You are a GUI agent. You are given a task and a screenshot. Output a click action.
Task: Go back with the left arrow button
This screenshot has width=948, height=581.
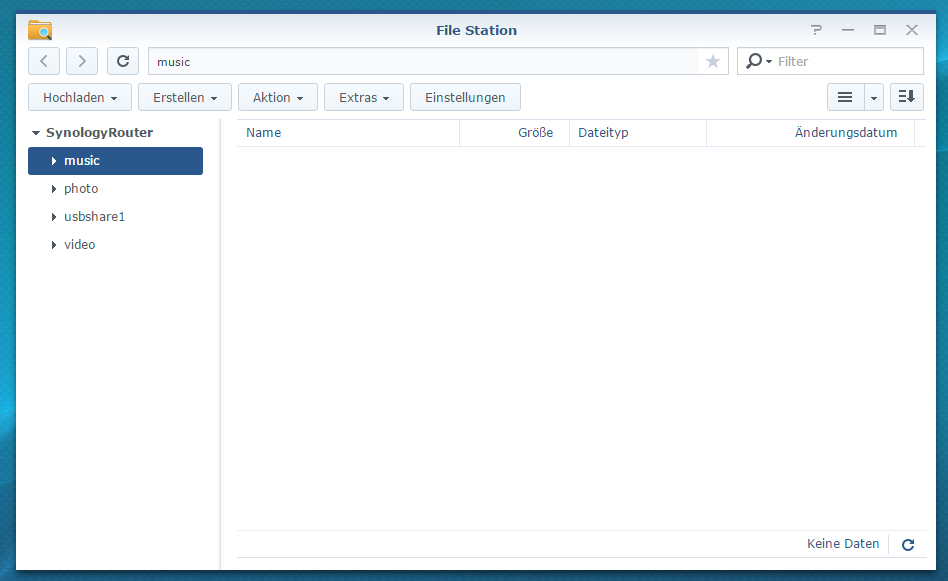tap(44, 61)
